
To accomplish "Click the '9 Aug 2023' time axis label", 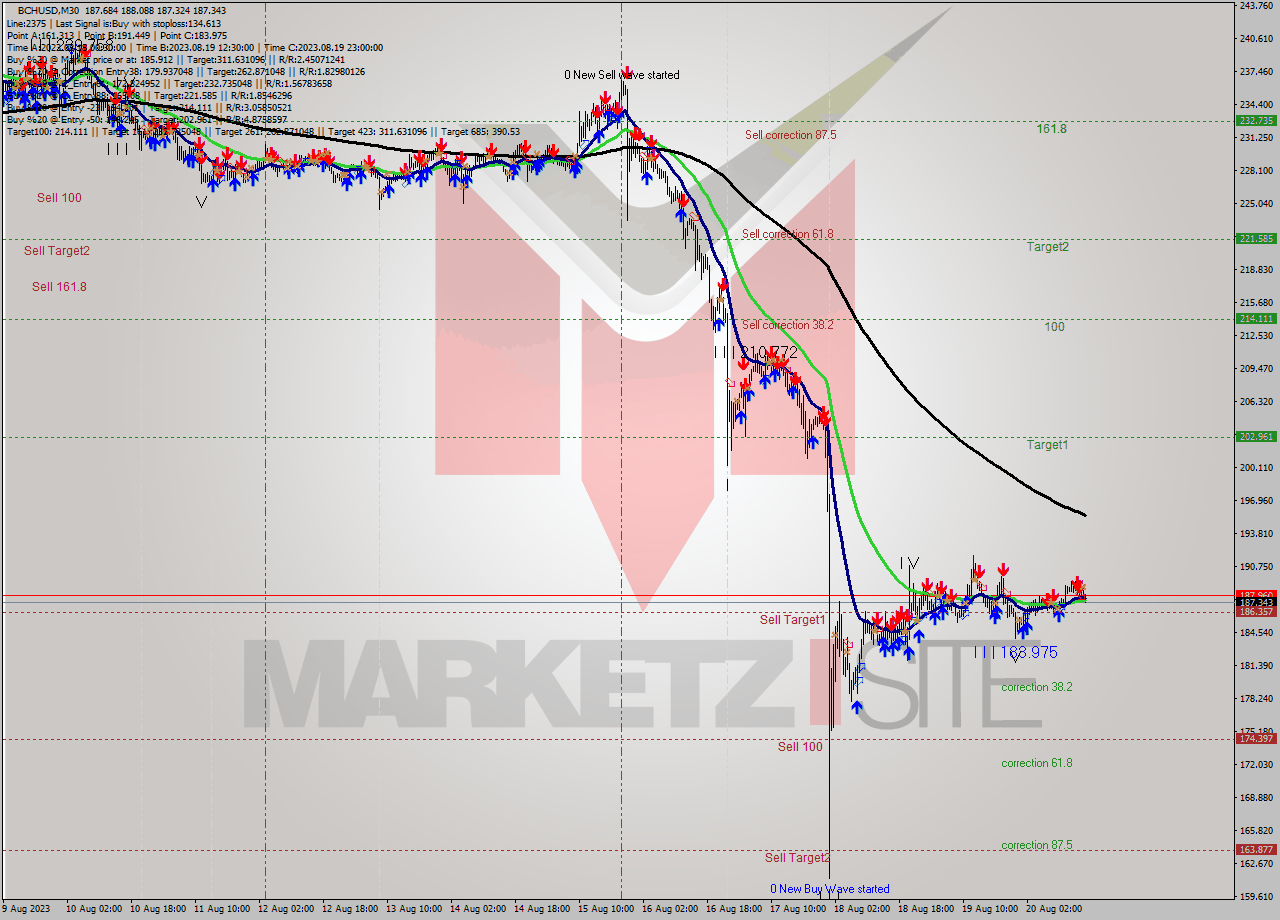I will click(27, 909).
